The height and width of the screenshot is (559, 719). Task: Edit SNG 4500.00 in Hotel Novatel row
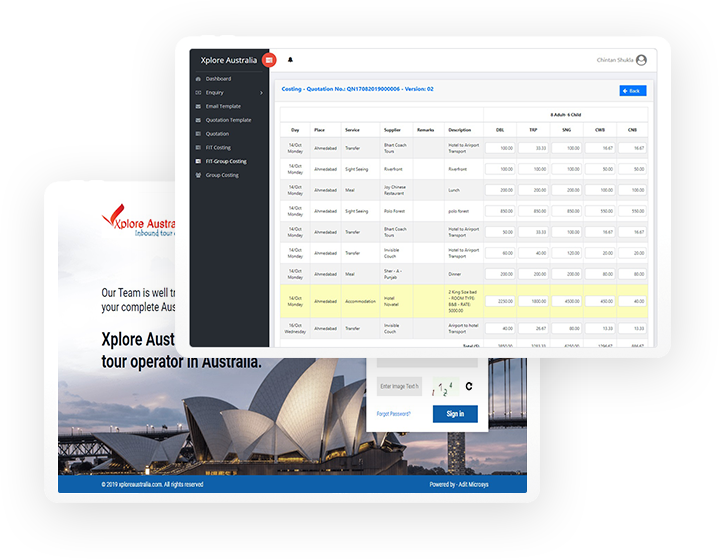click(x=566, y=301)
